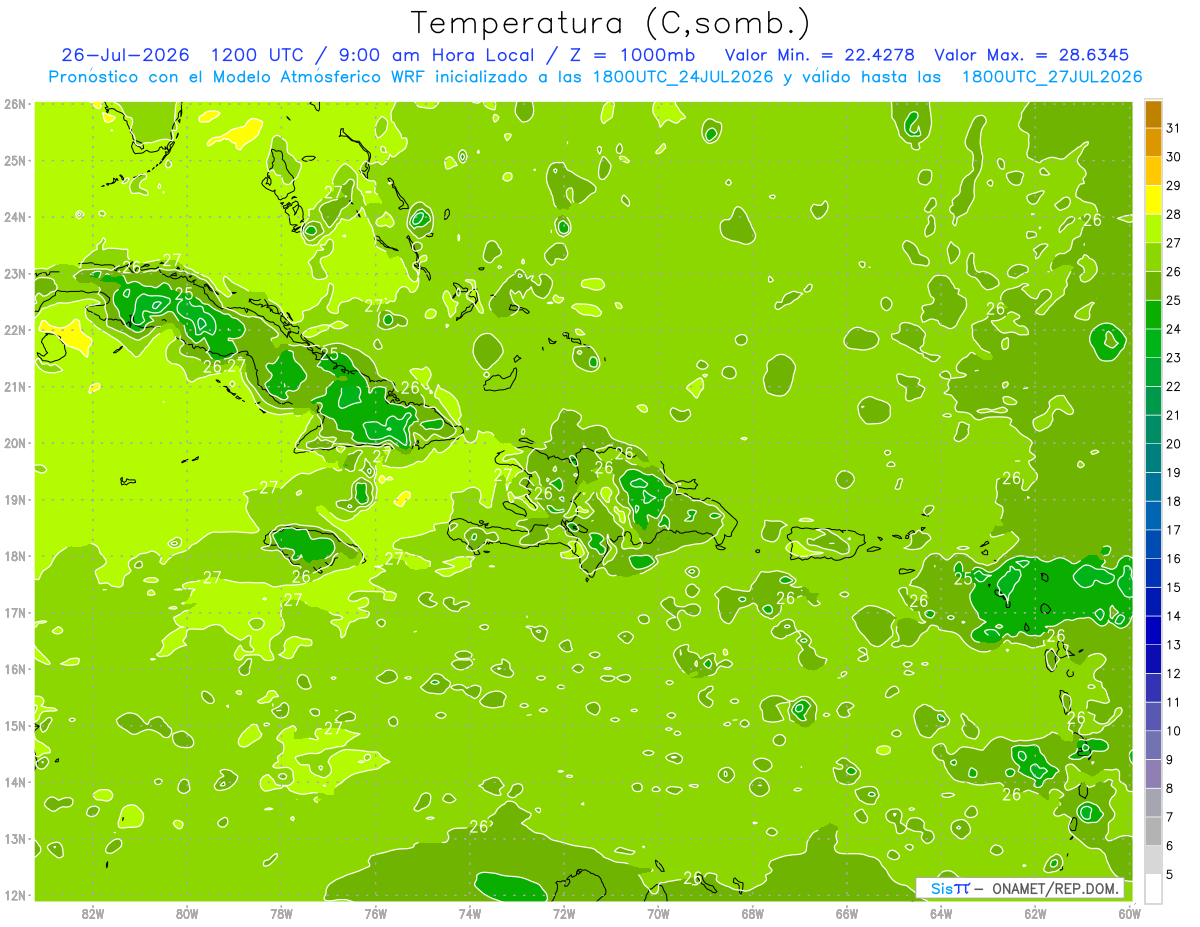The height and width of the screenshot is (927, 1200).
Task: Click the latitude axis label "22N"
Action: [x=15, y=330]
